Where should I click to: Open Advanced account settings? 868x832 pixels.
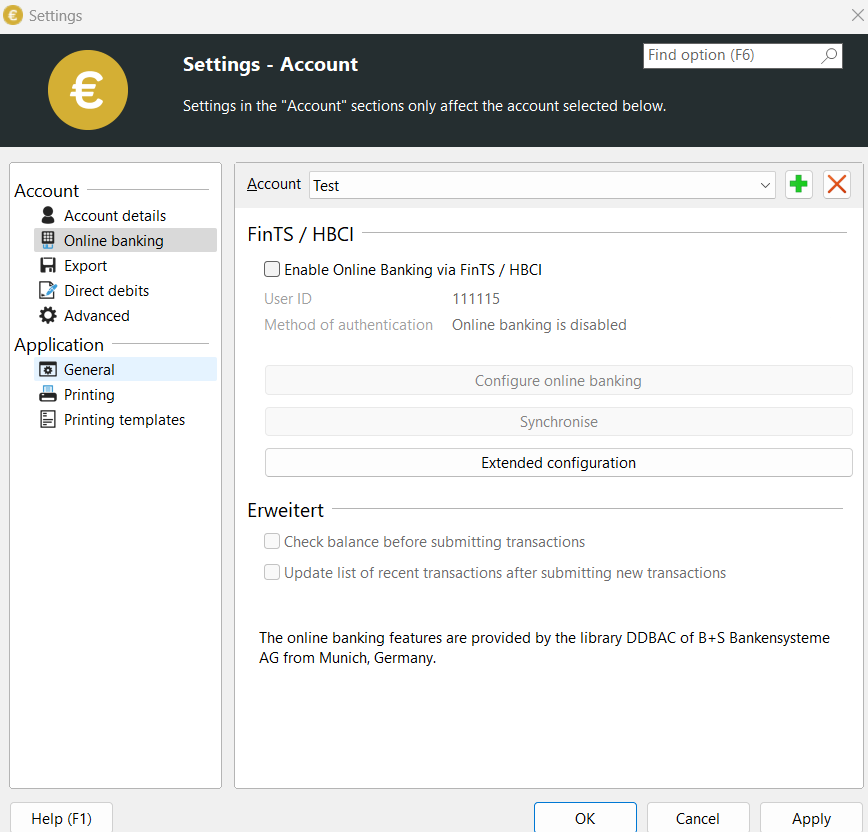(126, 315)
